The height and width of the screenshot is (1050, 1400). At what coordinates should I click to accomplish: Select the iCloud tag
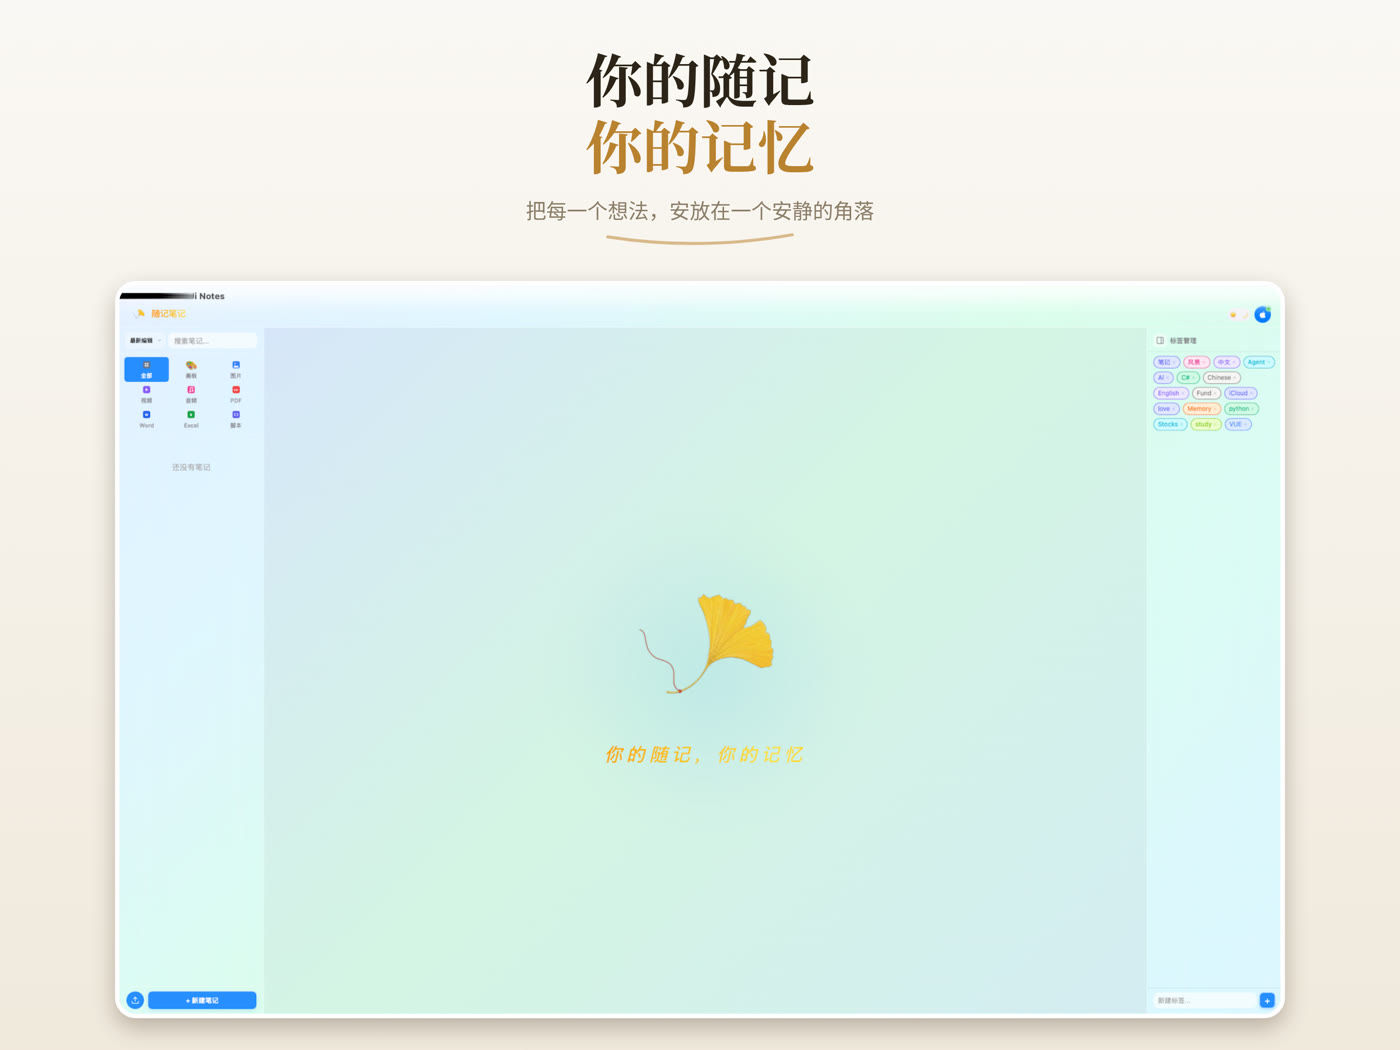tap(1241, 393)
